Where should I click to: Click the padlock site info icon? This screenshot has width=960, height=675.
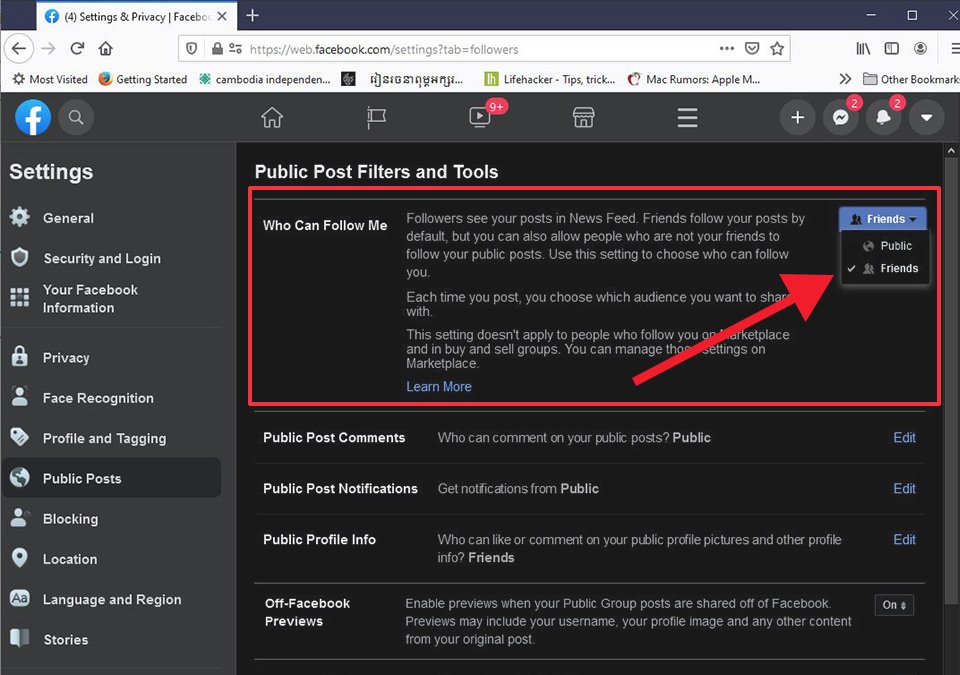coord(217,48)
